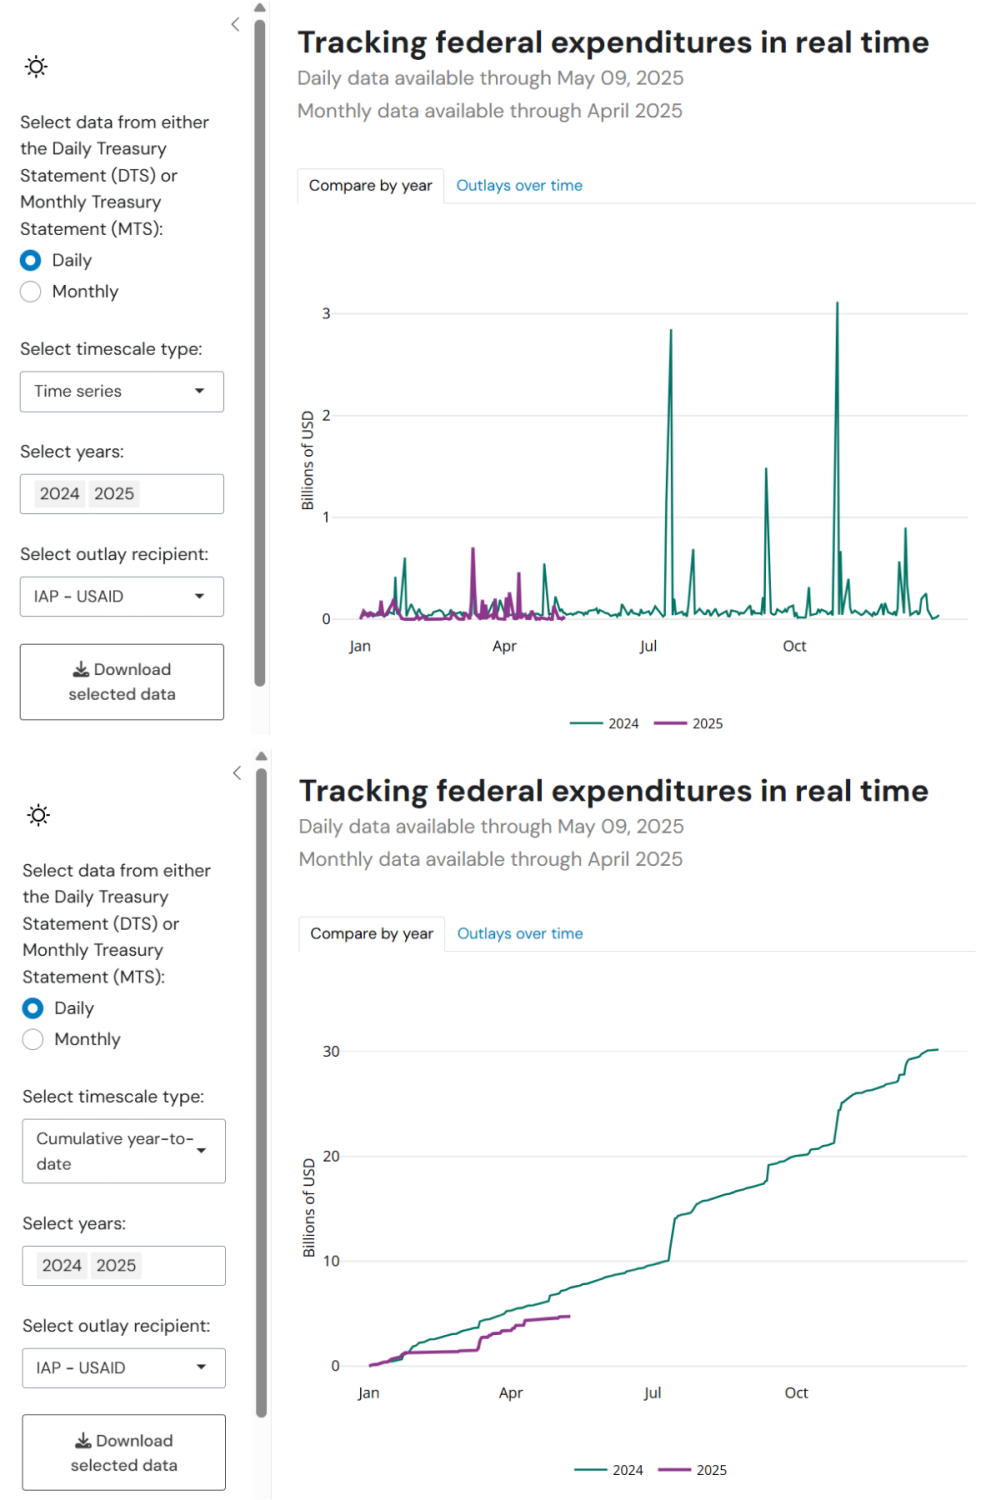
Task: Click the purple 2025 legend swatch under the cumulative chart
Action: coord(674,1470)
